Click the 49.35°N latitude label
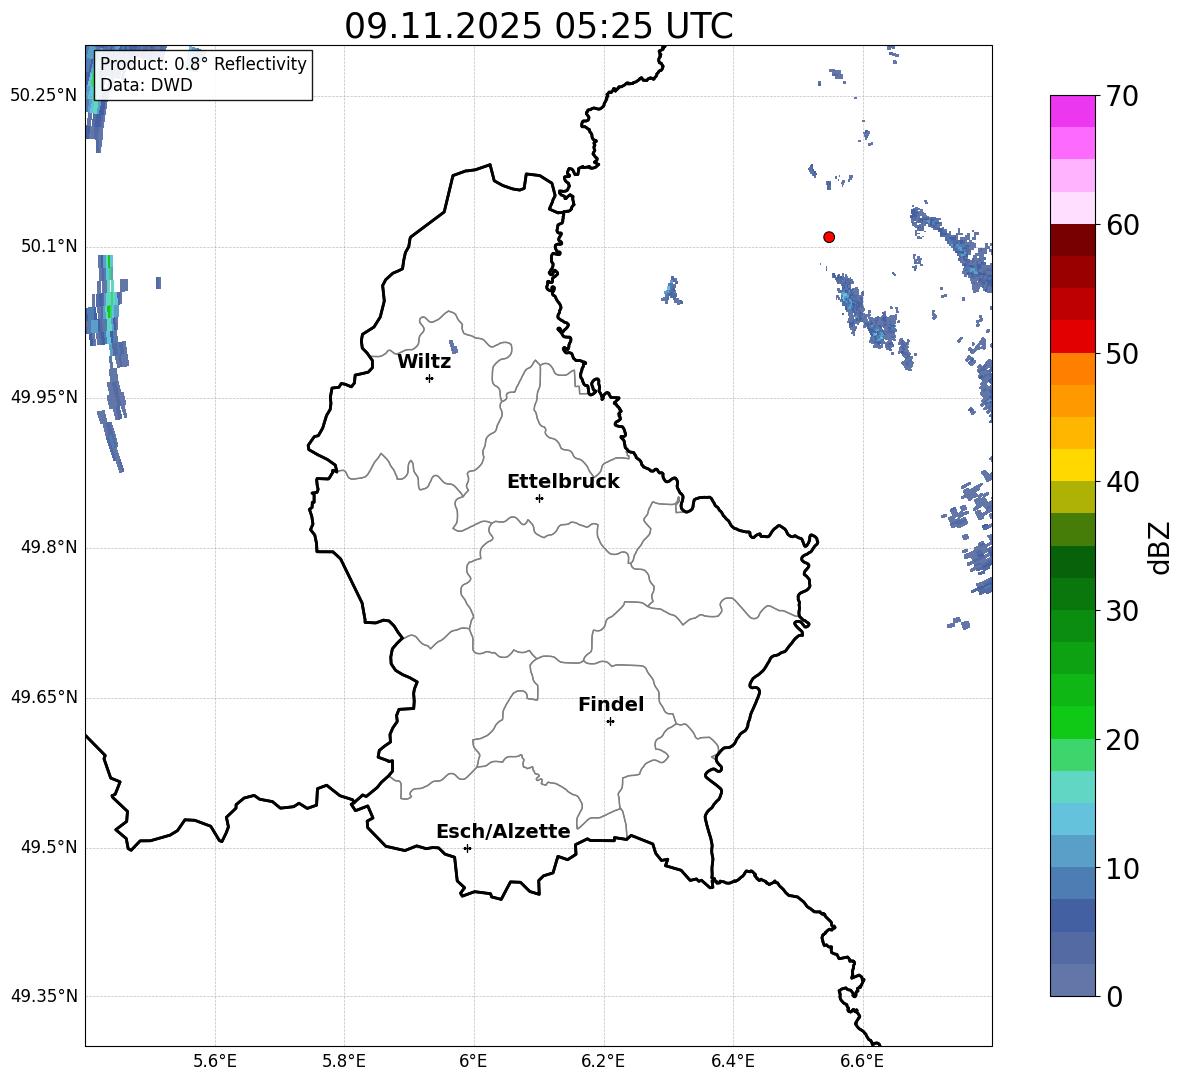 click(44, 996)
